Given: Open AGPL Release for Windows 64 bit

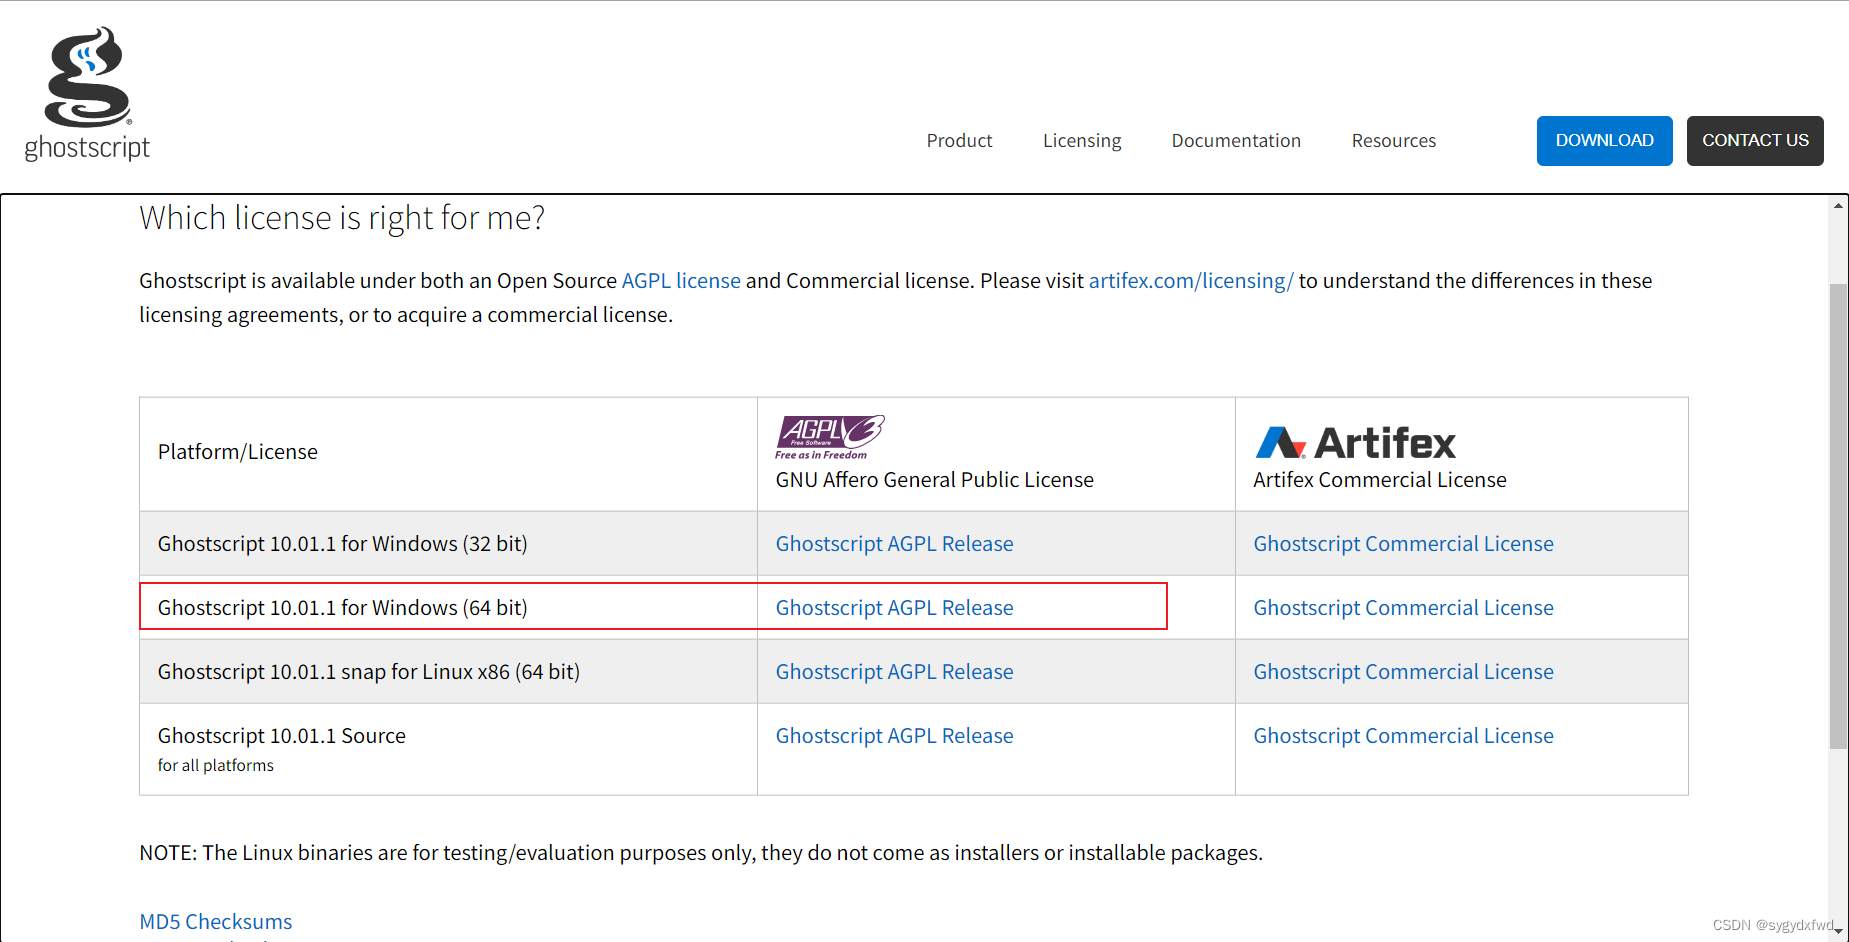Looking at the screenshot, I should [894, 608].
